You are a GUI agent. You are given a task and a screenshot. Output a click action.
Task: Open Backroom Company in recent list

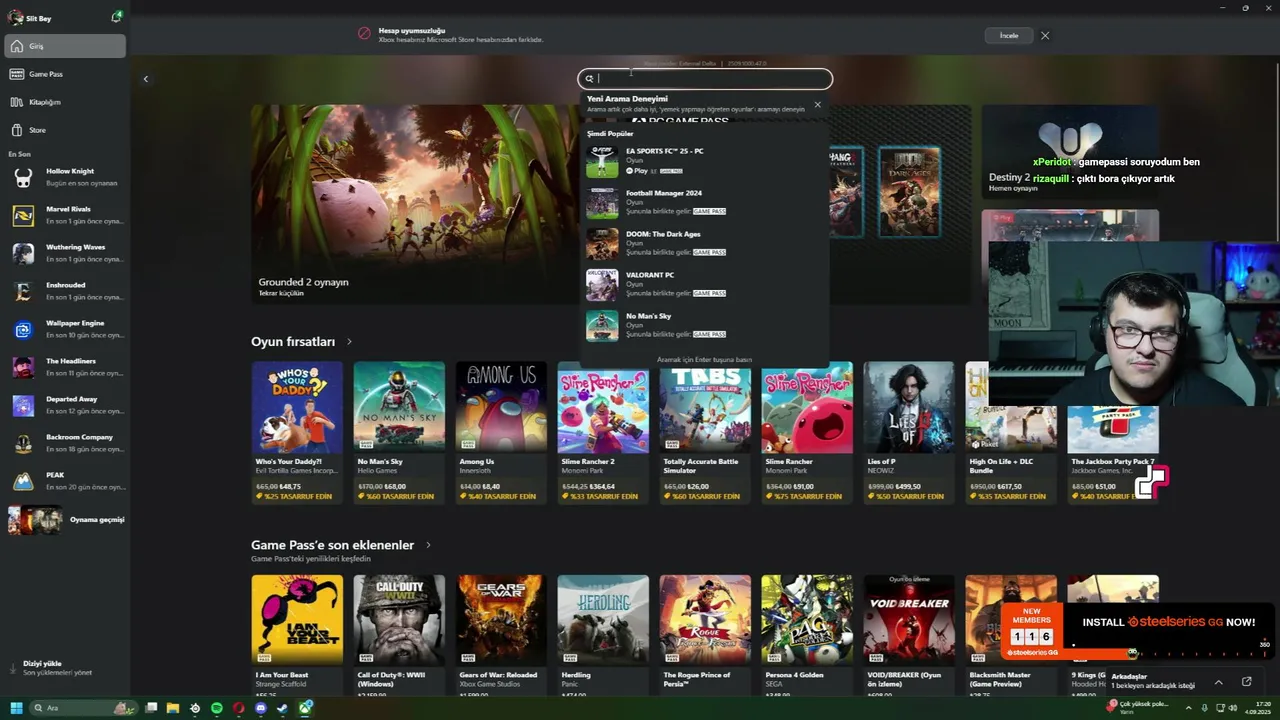pos(65,443)
